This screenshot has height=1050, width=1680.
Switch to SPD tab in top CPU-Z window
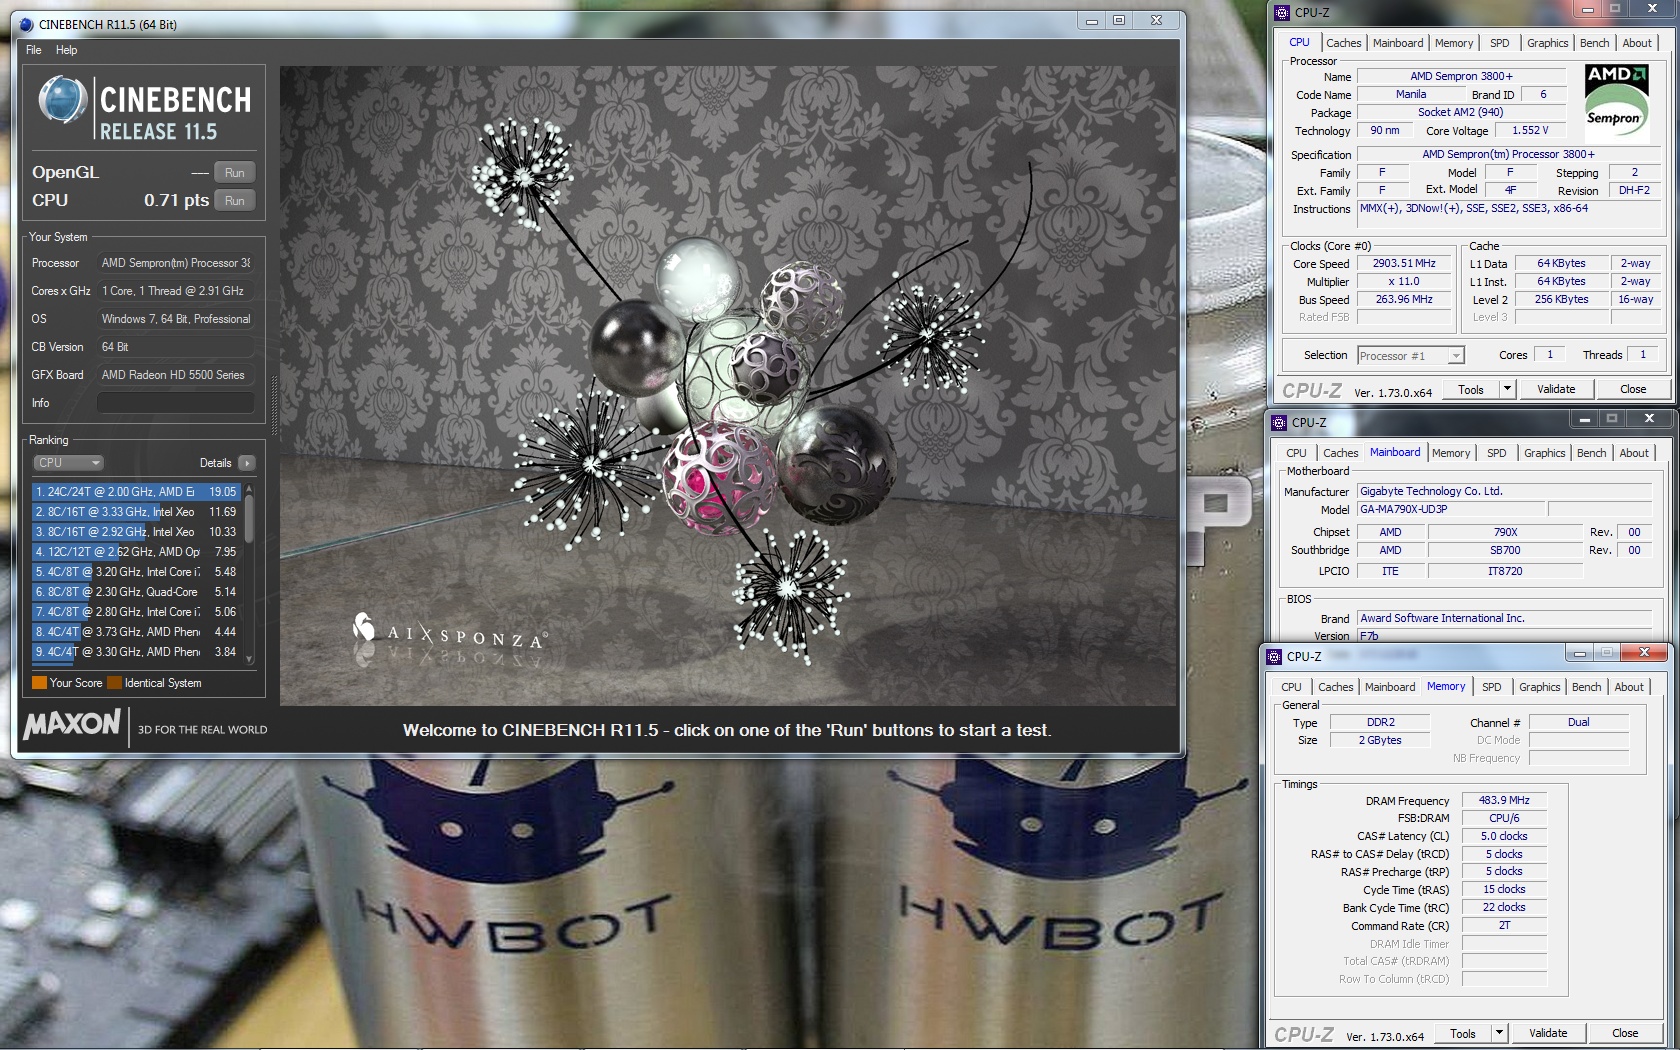tap(1499, 43)
